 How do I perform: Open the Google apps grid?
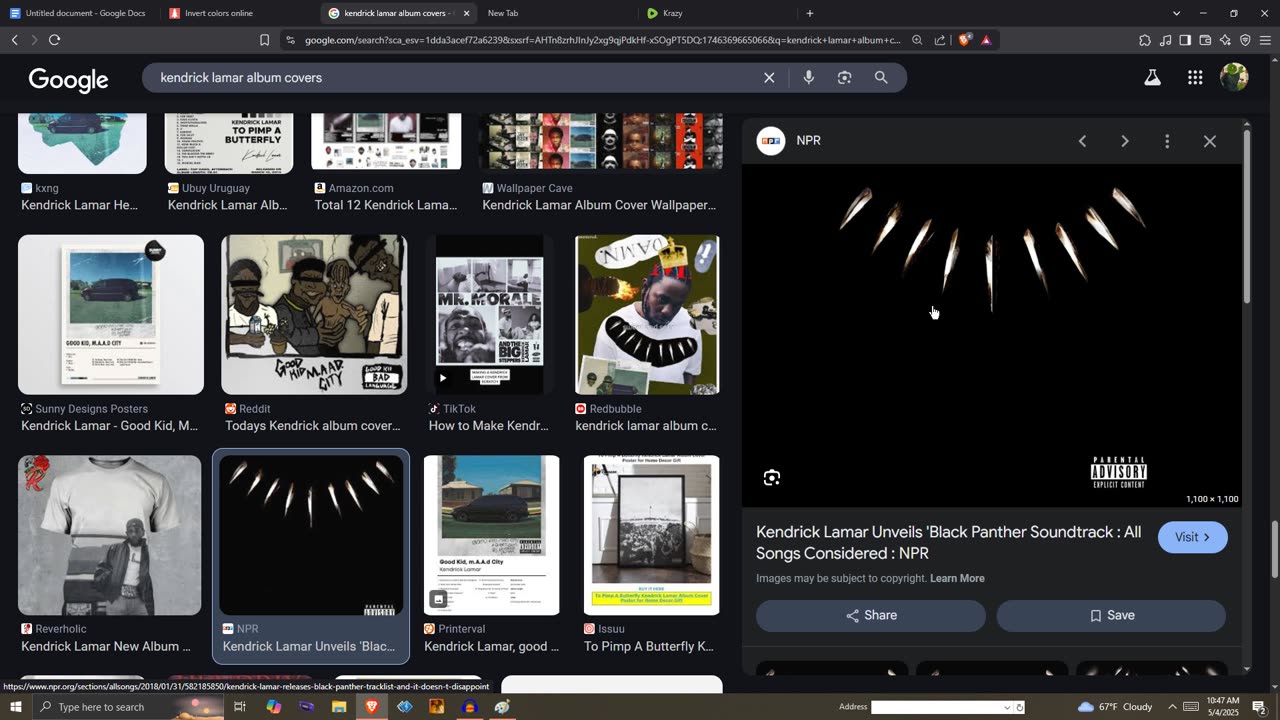[x=1195, y=77]
